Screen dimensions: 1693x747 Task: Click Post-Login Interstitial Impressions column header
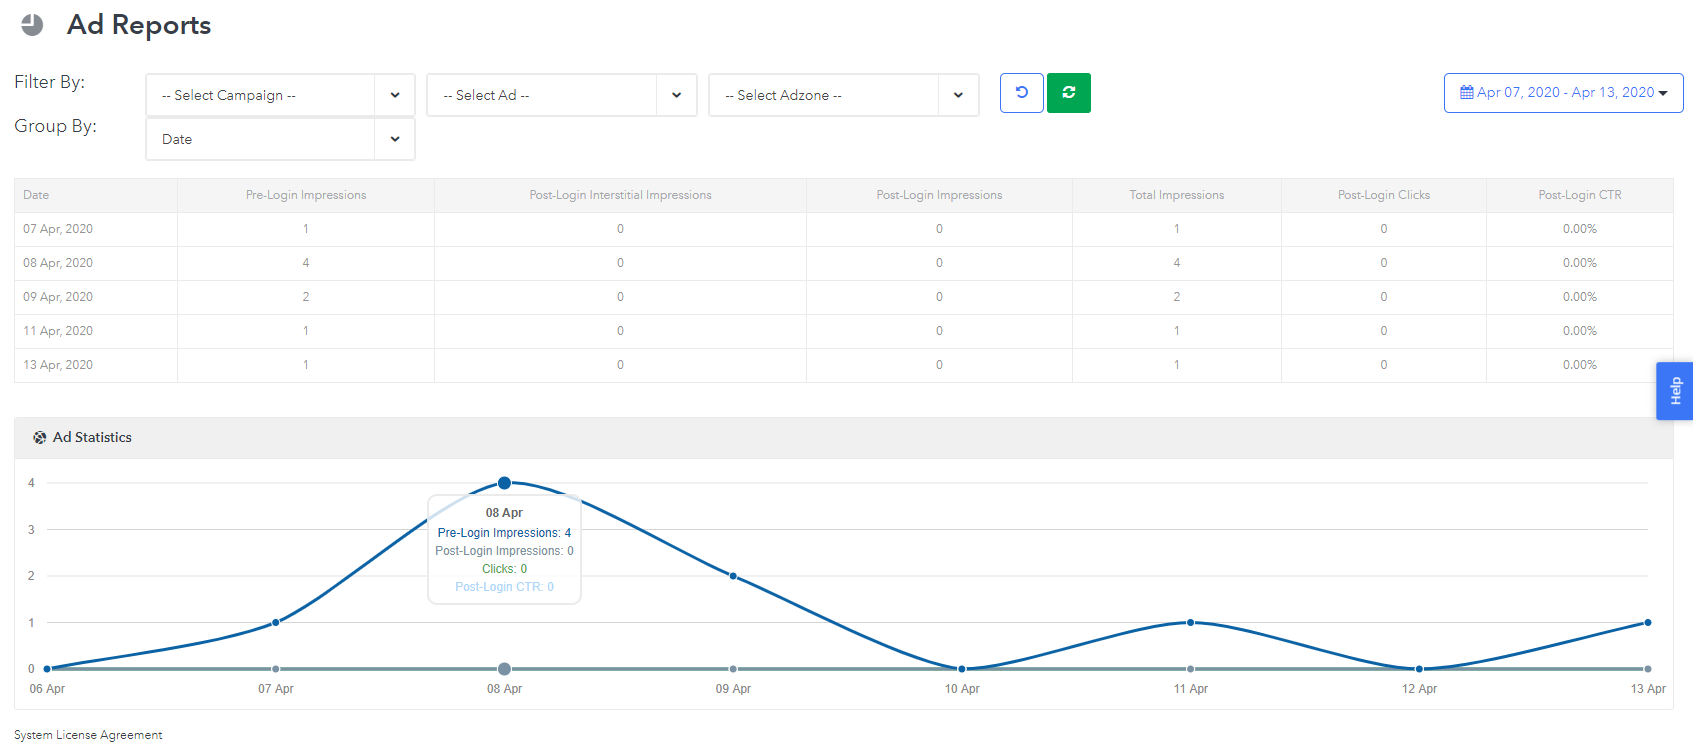click(x=621, y=195)
